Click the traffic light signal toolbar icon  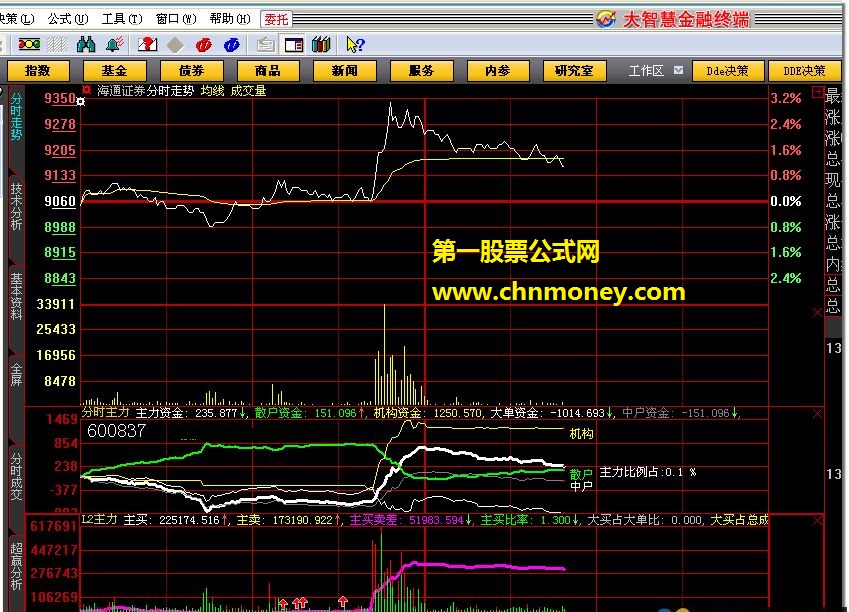[29, 44]
